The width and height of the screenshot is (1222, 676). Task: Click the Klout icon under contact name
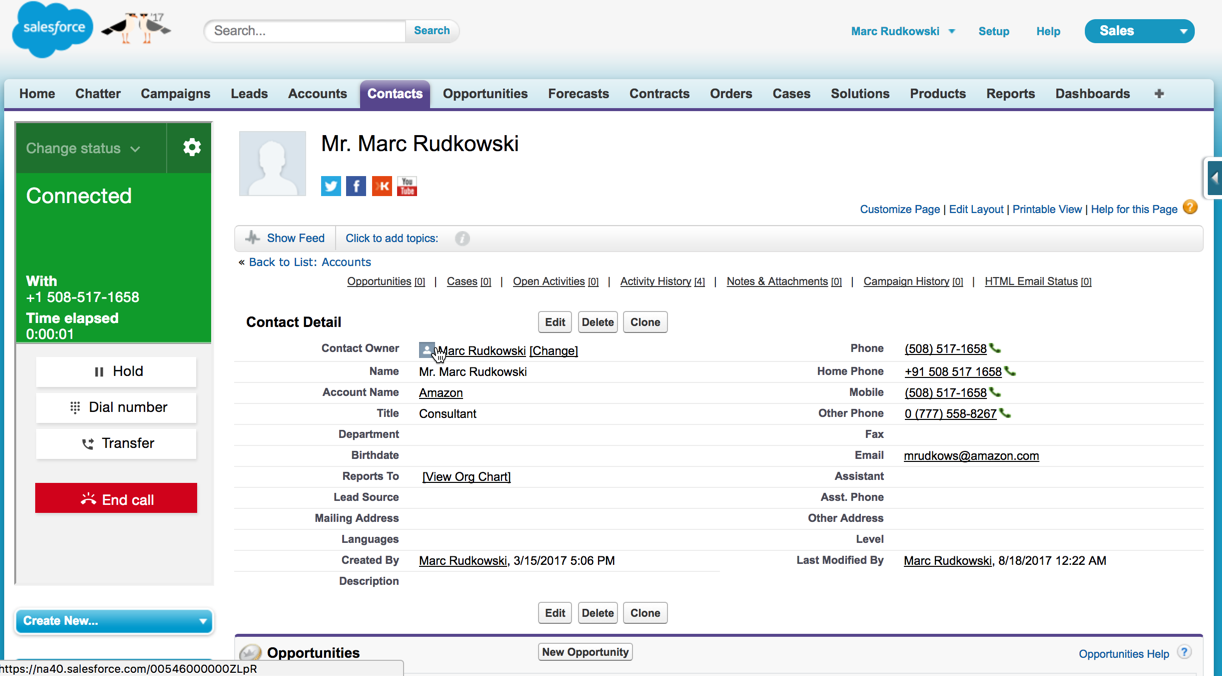381,186
